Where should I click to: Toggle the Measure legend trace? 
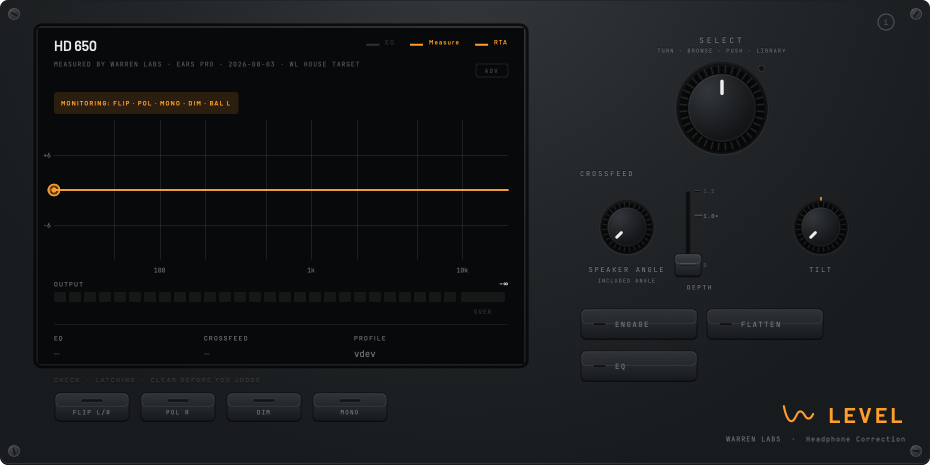[x=435, y=43]
